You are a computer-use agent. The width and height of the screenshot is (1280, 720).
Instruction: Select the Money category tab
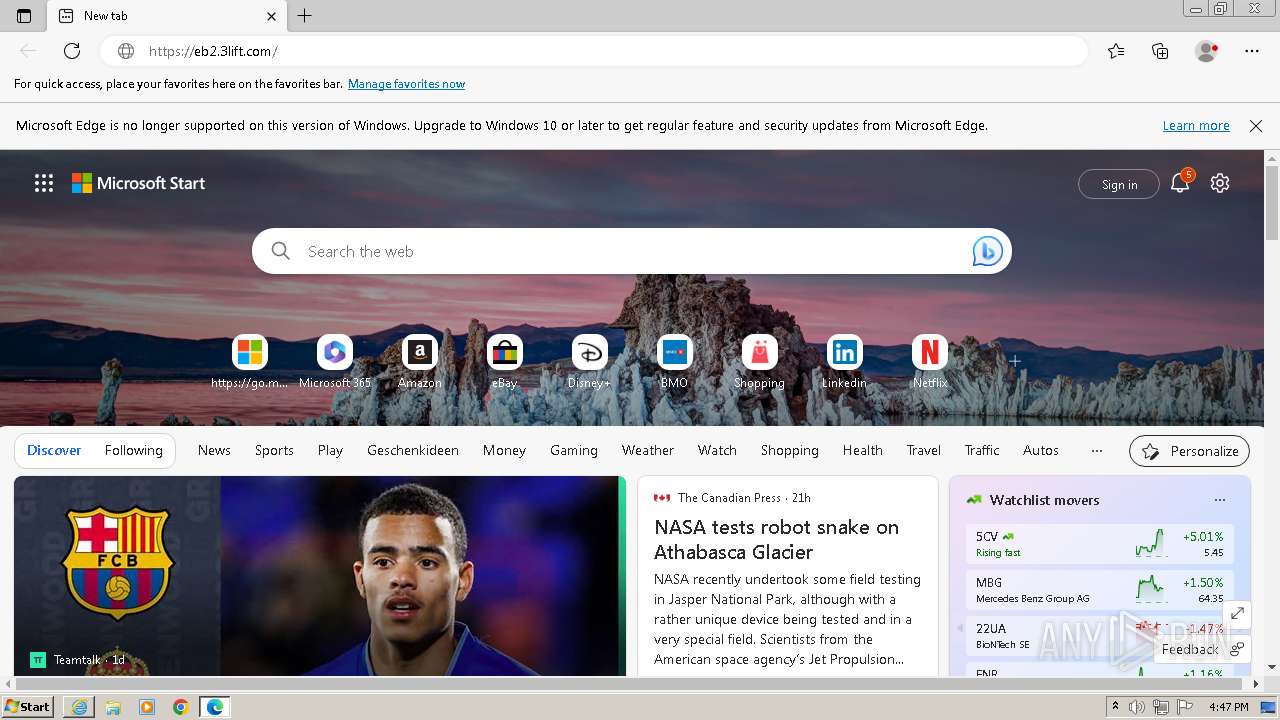pos(504,451)
